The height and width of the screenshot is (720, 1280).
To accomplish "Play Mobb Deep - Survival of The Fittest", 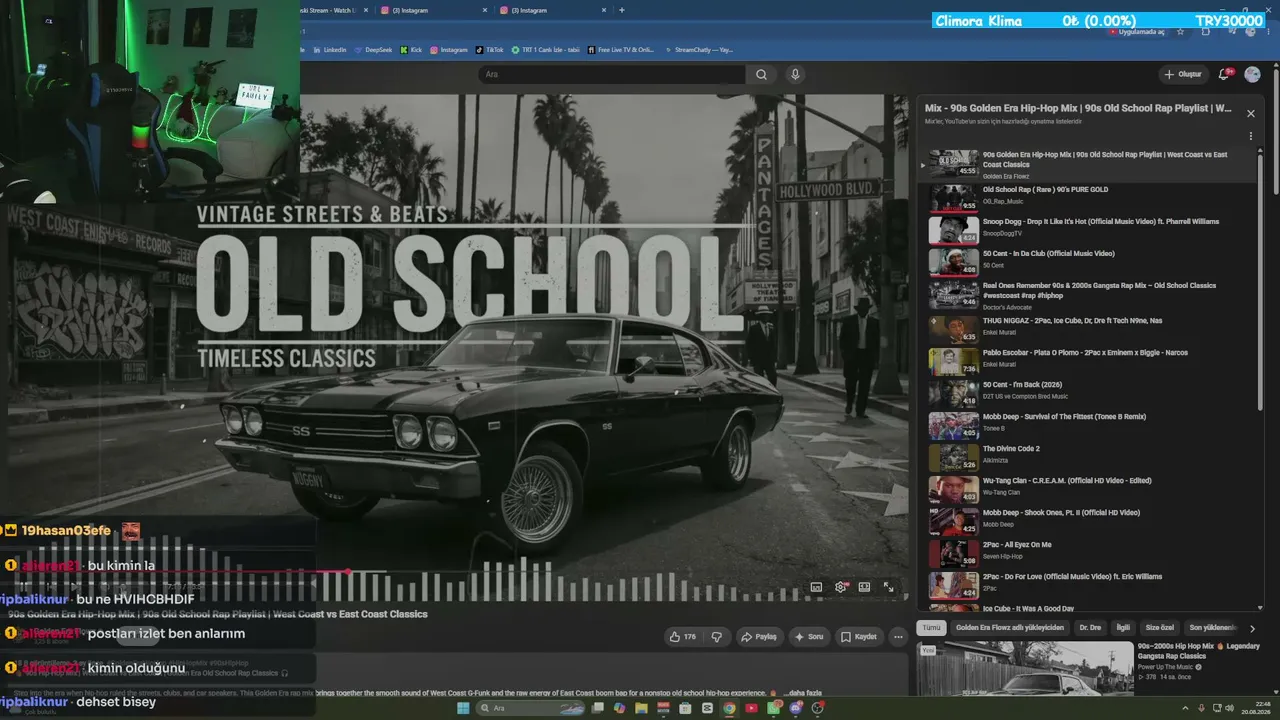I will [x=1089, y=425].
